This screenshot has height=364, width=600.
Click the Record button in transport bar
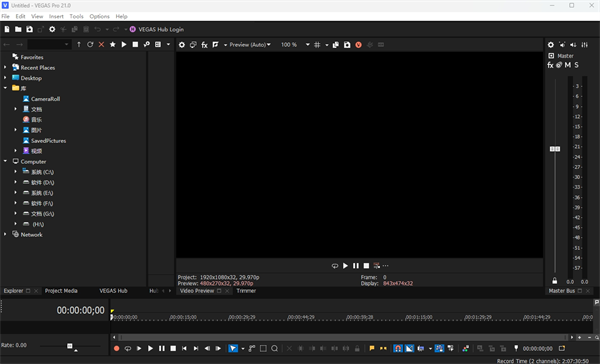117,348
